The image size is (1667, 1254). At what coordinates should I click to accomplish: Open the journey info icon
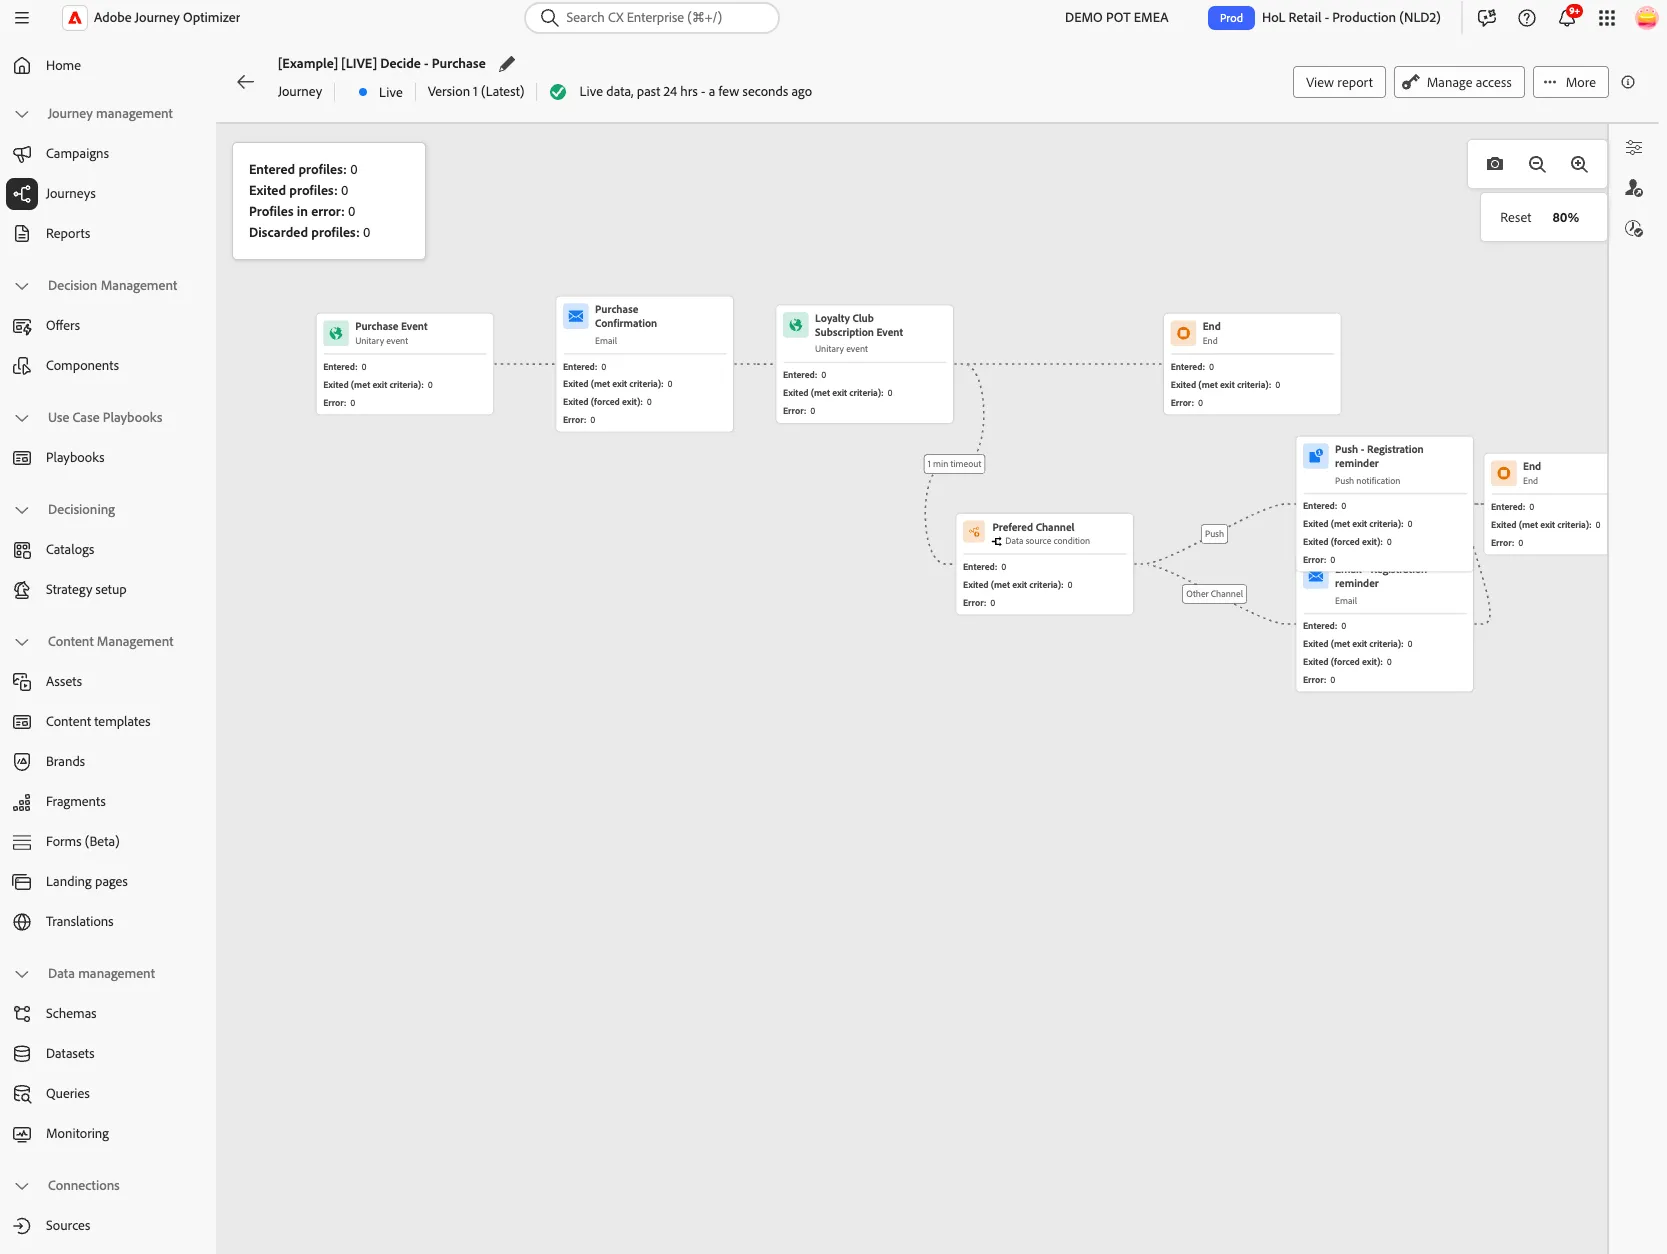coord(1628,82)
